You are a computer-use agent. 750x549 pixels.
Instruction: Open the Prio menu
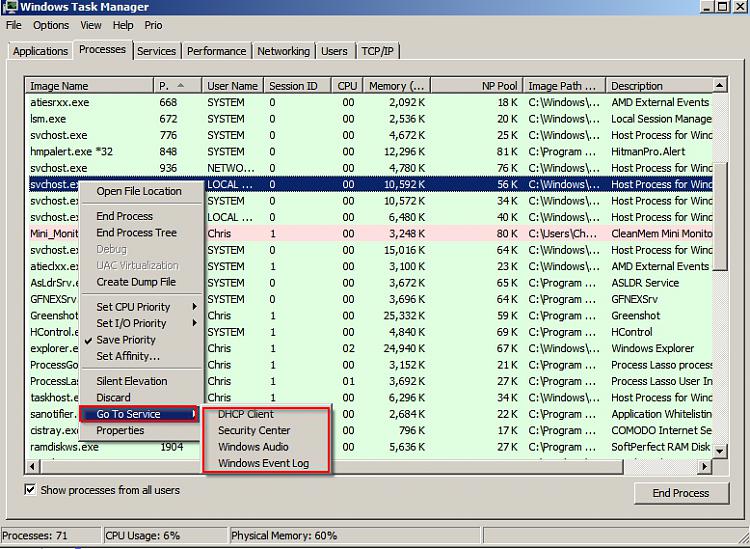pos(154,25)
